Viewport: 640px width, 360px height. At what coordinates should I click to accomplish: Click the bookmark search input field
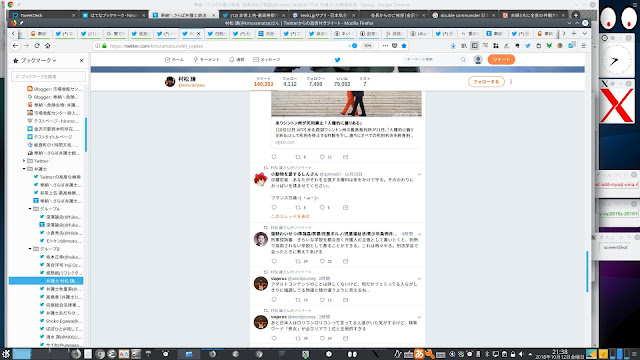[x=48, y=76]
